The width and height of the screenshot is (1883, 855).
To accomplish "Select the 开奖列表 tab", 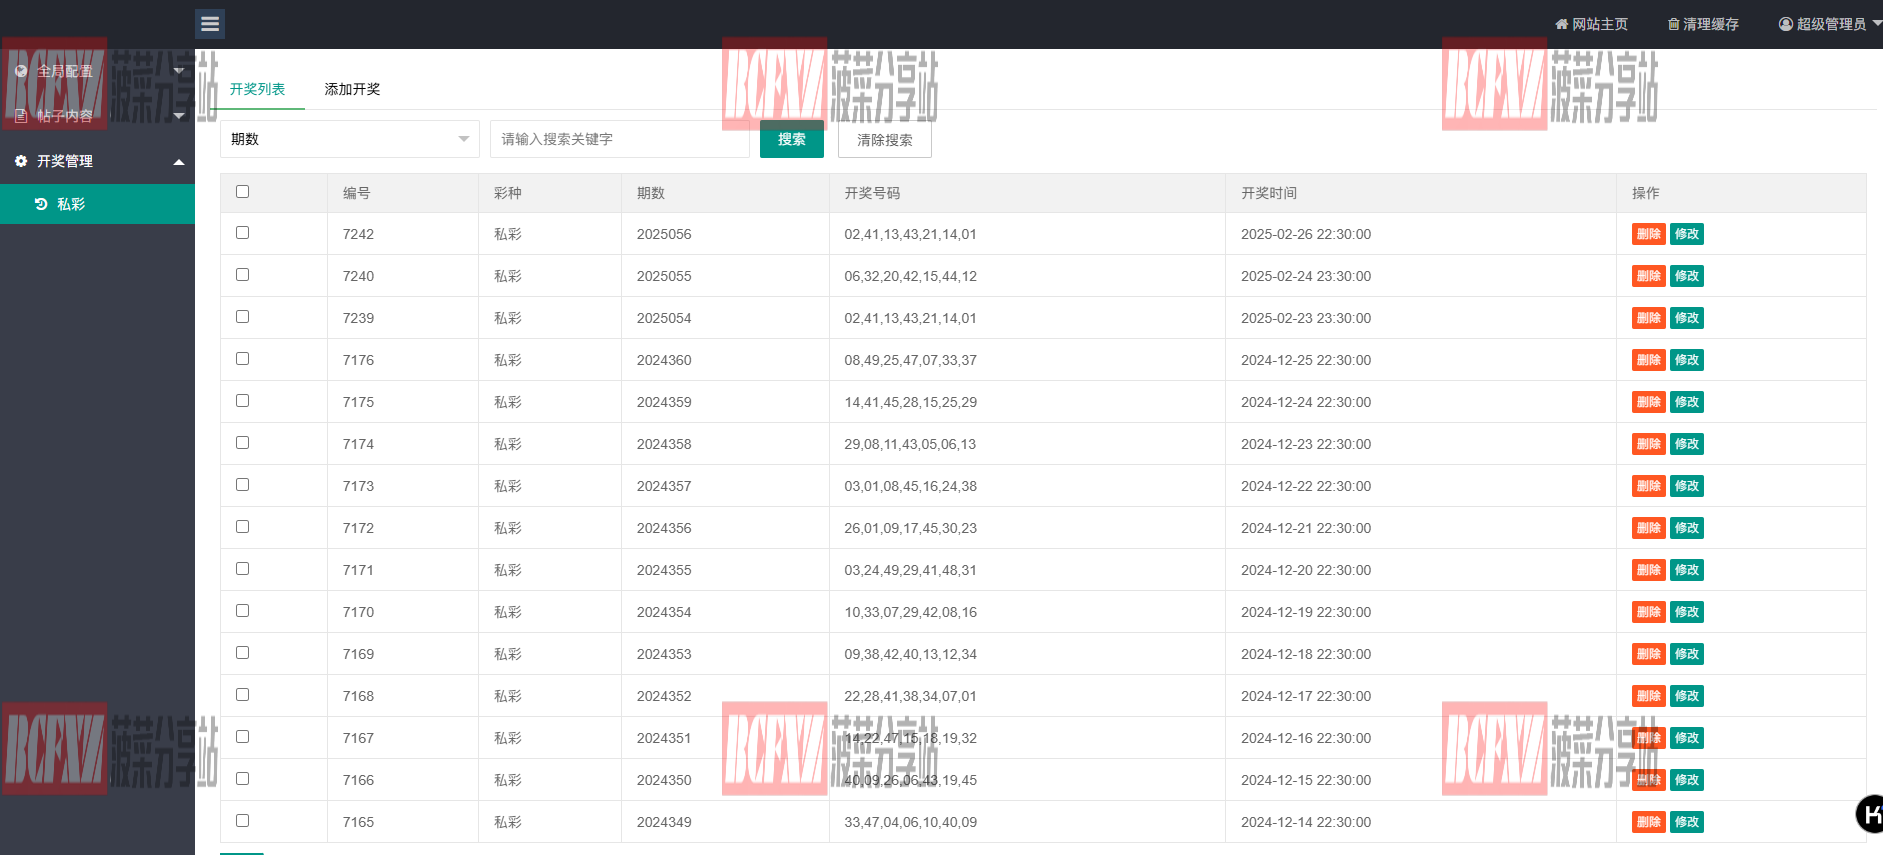I will coord(257,89).
